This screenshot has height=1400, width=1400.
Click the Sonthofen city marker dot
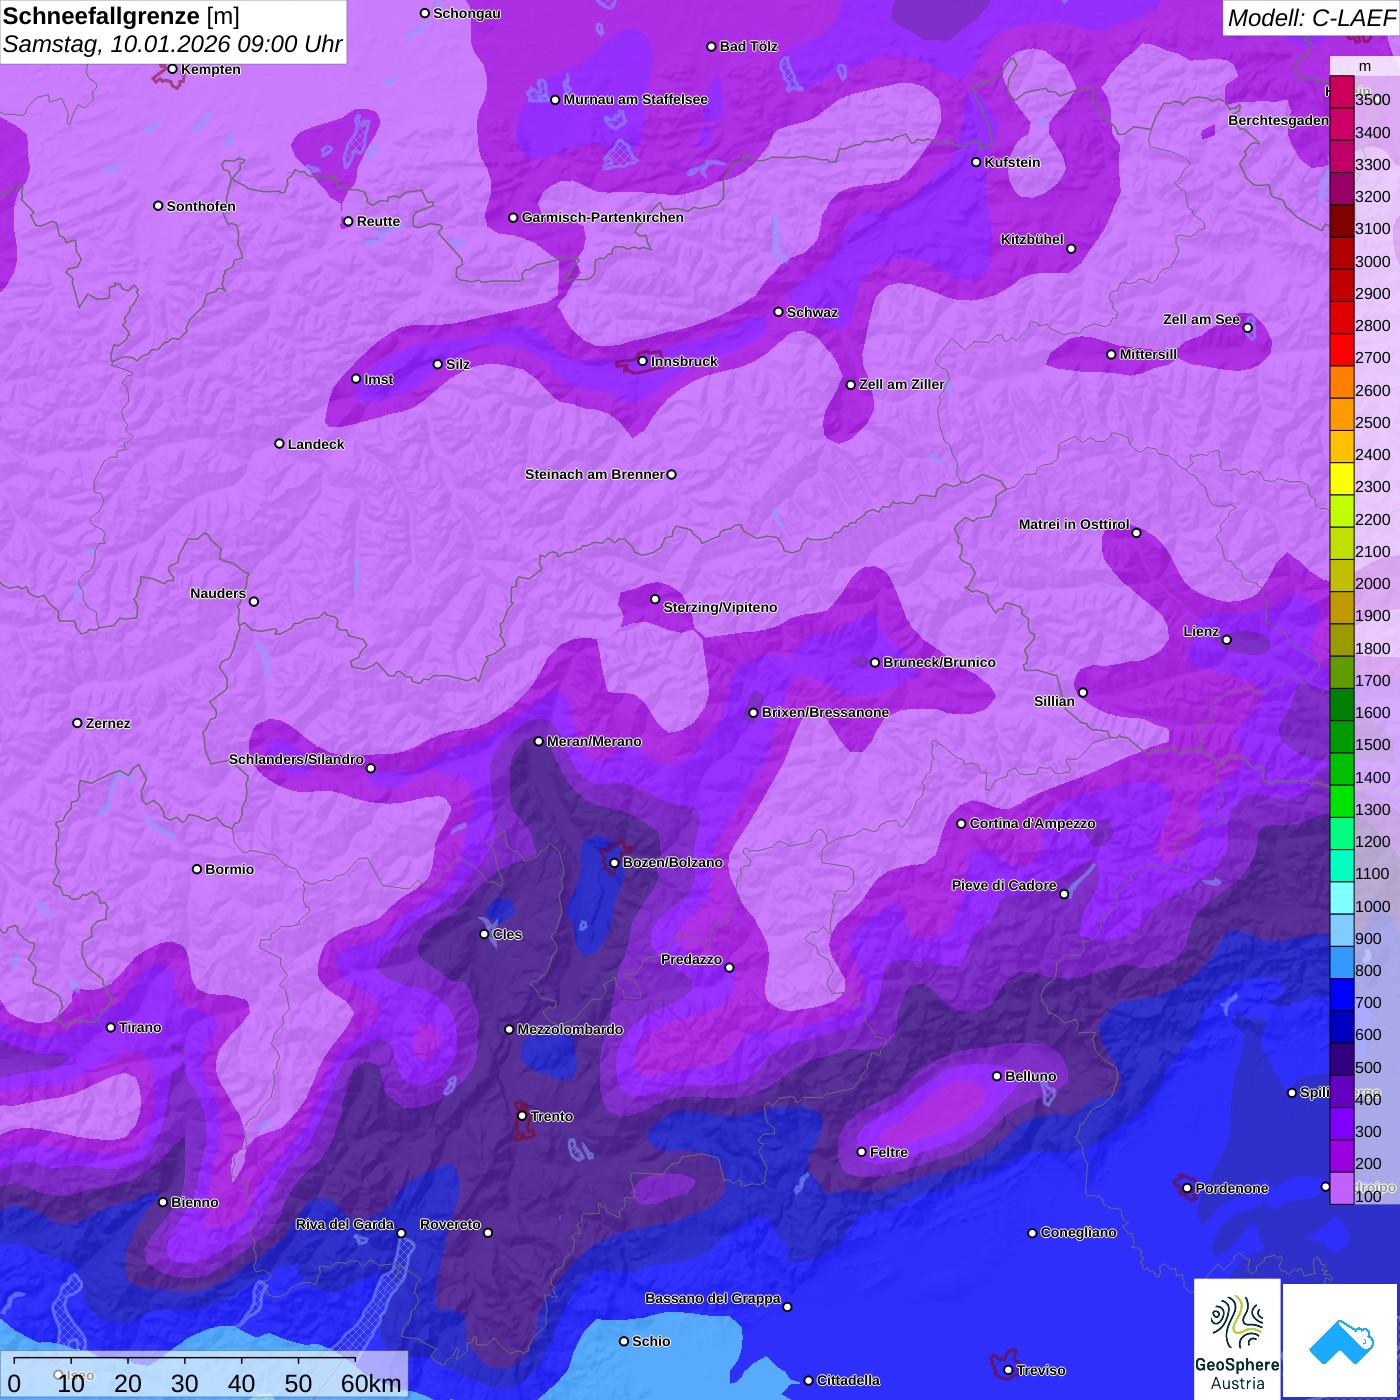[158, 206]
